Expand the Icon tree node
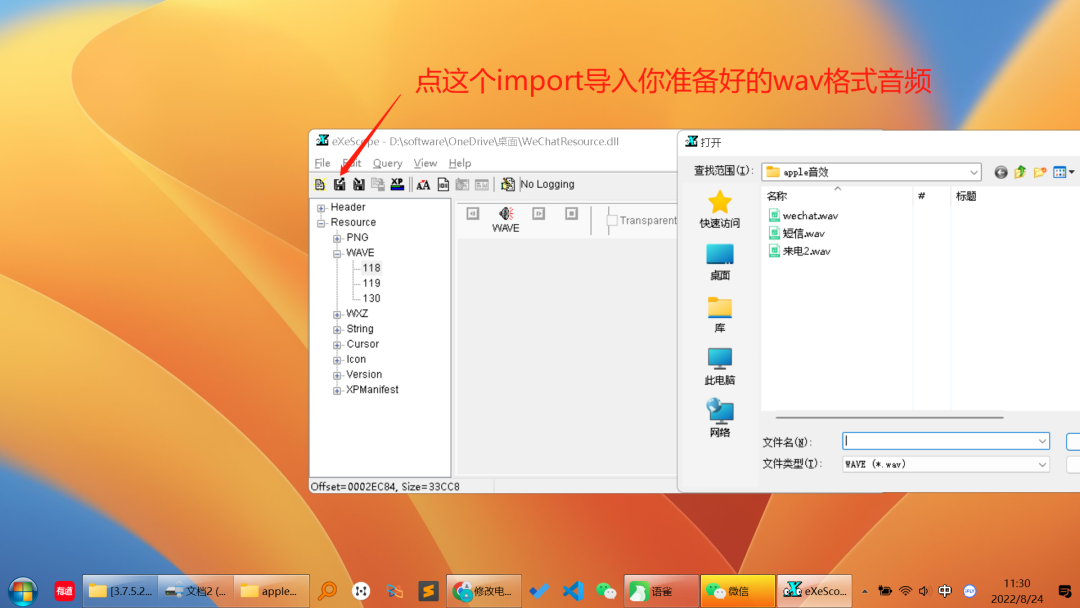 [337, 359]
